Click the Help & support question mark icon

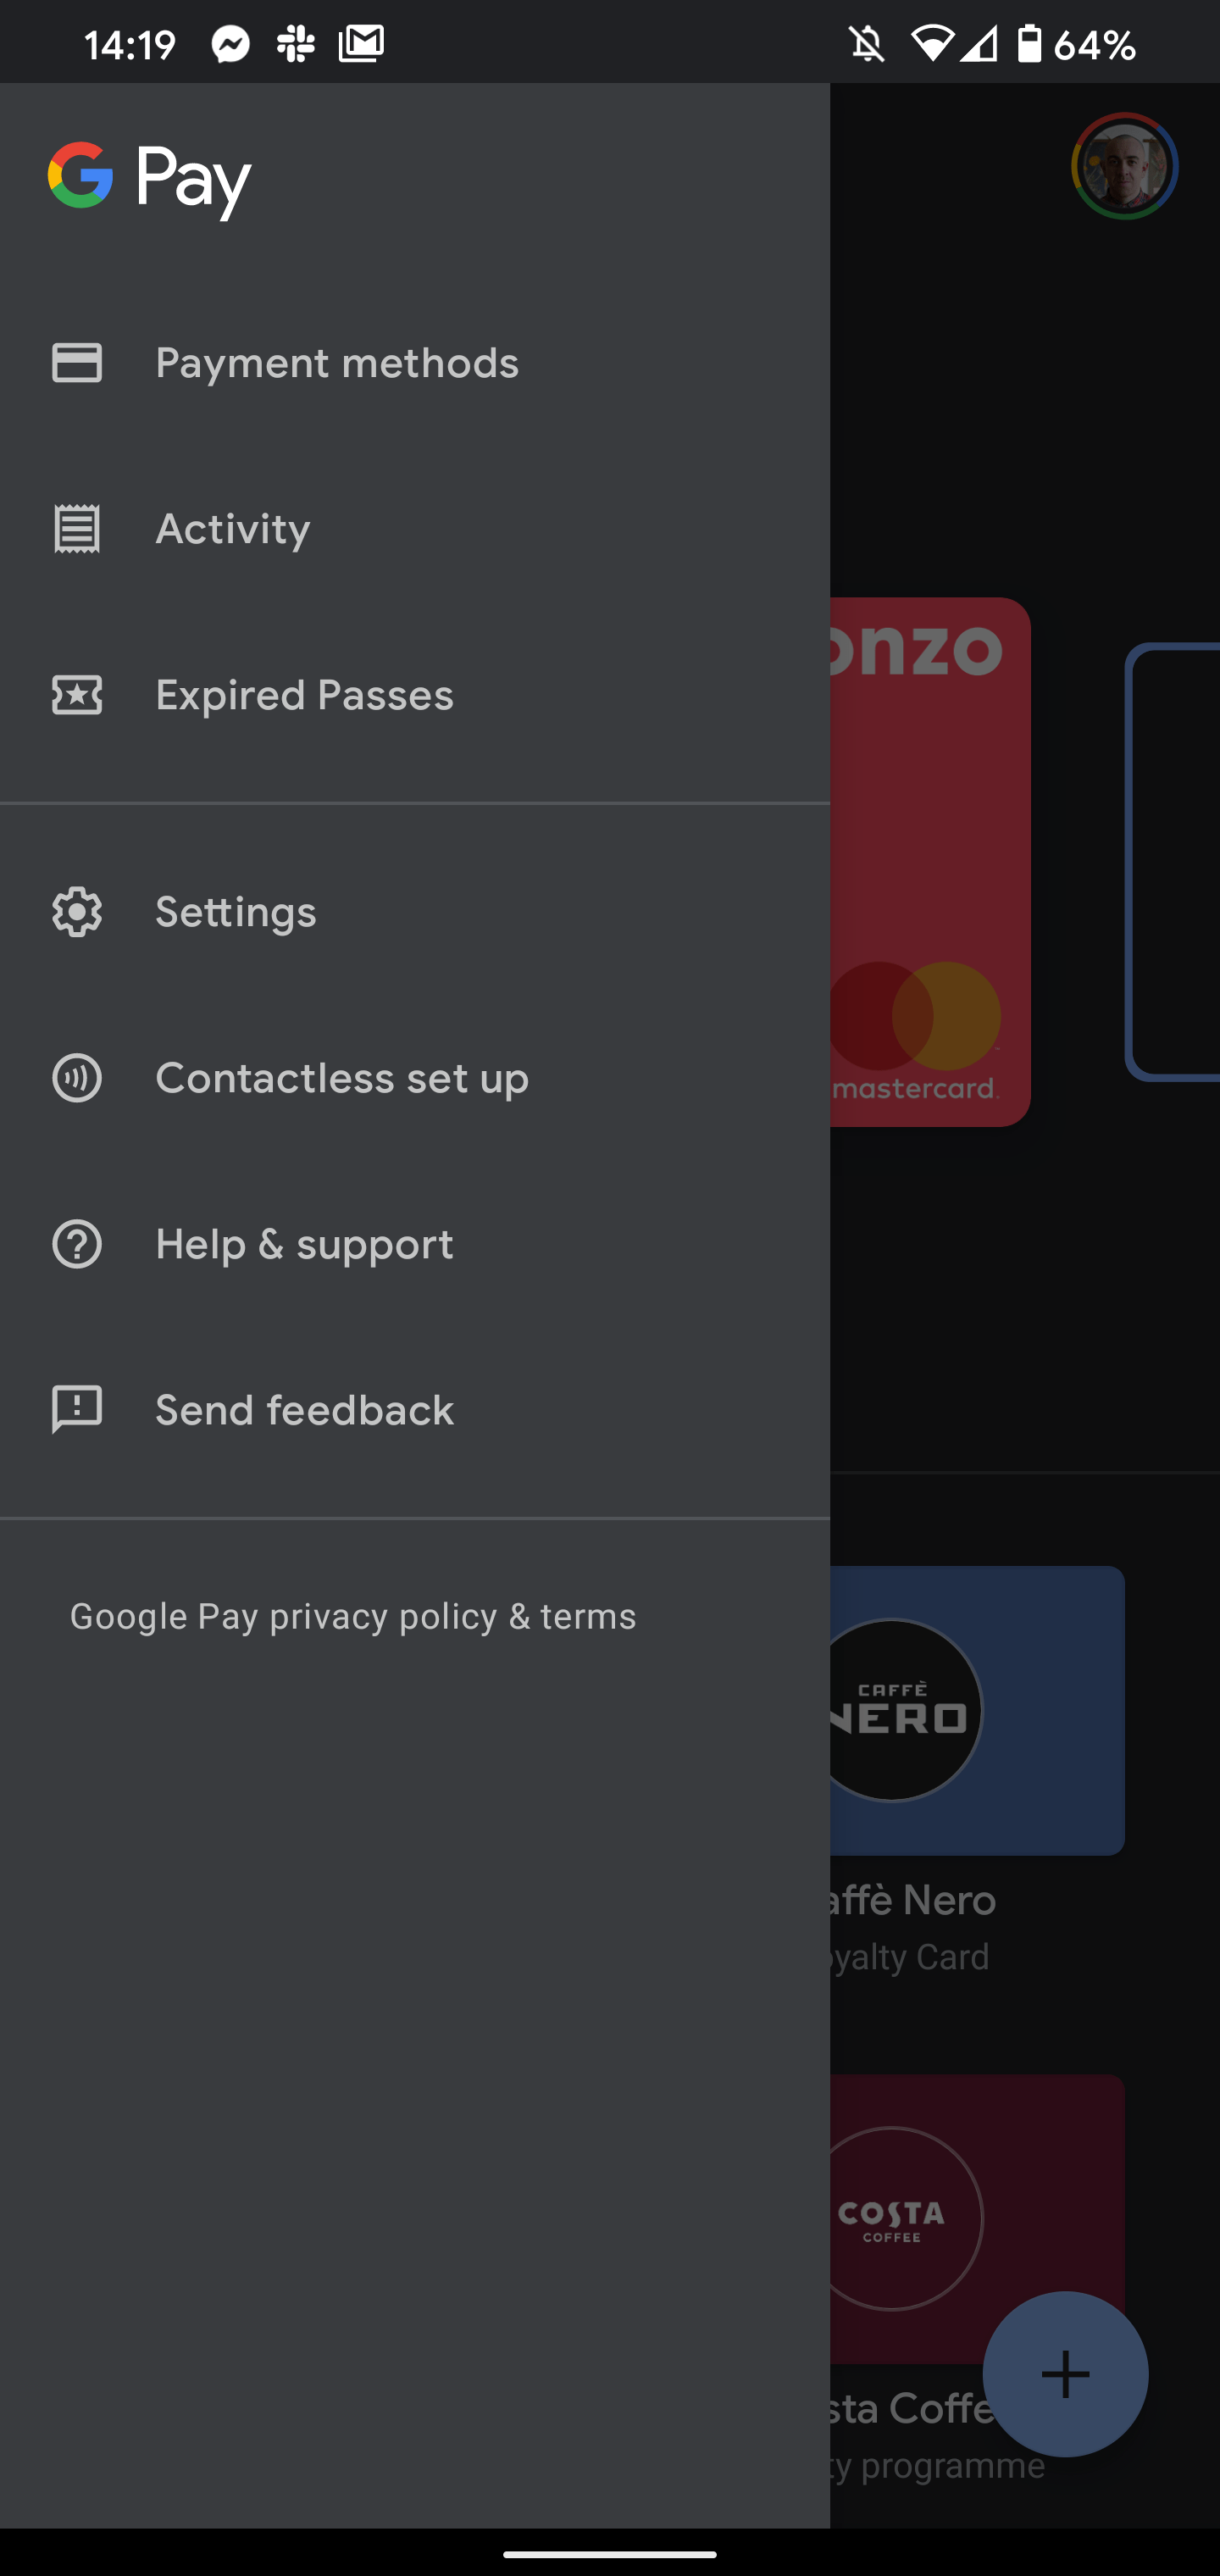click(x=76, y=1244)
